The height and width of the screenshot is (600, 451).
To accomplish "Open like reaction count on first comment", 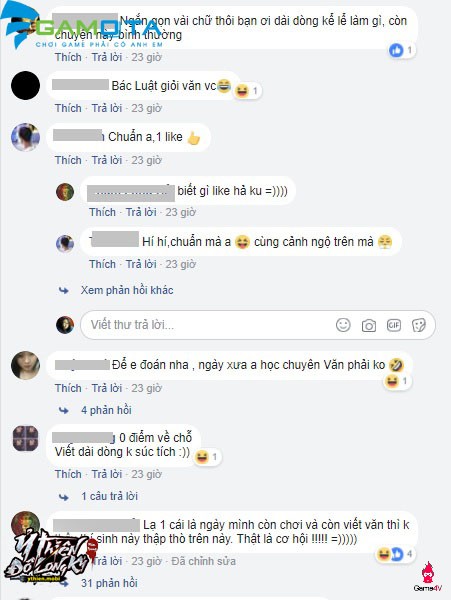I will pyautogui.click(x=401, y=50).
